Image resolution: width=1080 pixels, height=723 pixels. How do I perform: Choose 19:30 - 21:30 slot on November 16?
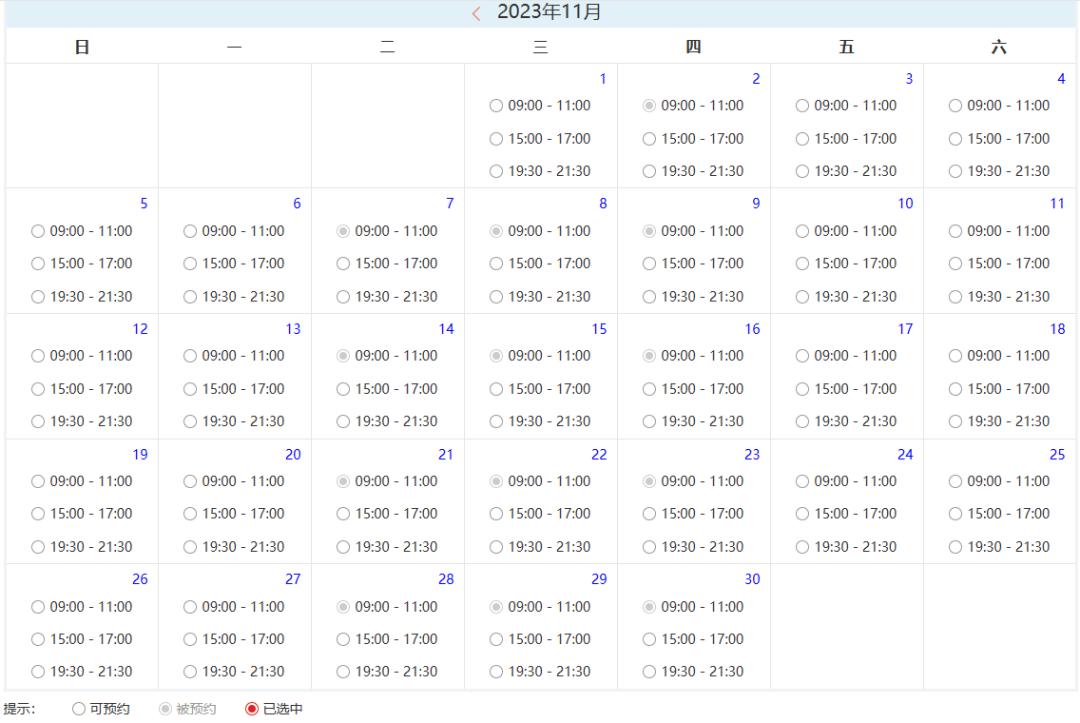coord(649,422)
